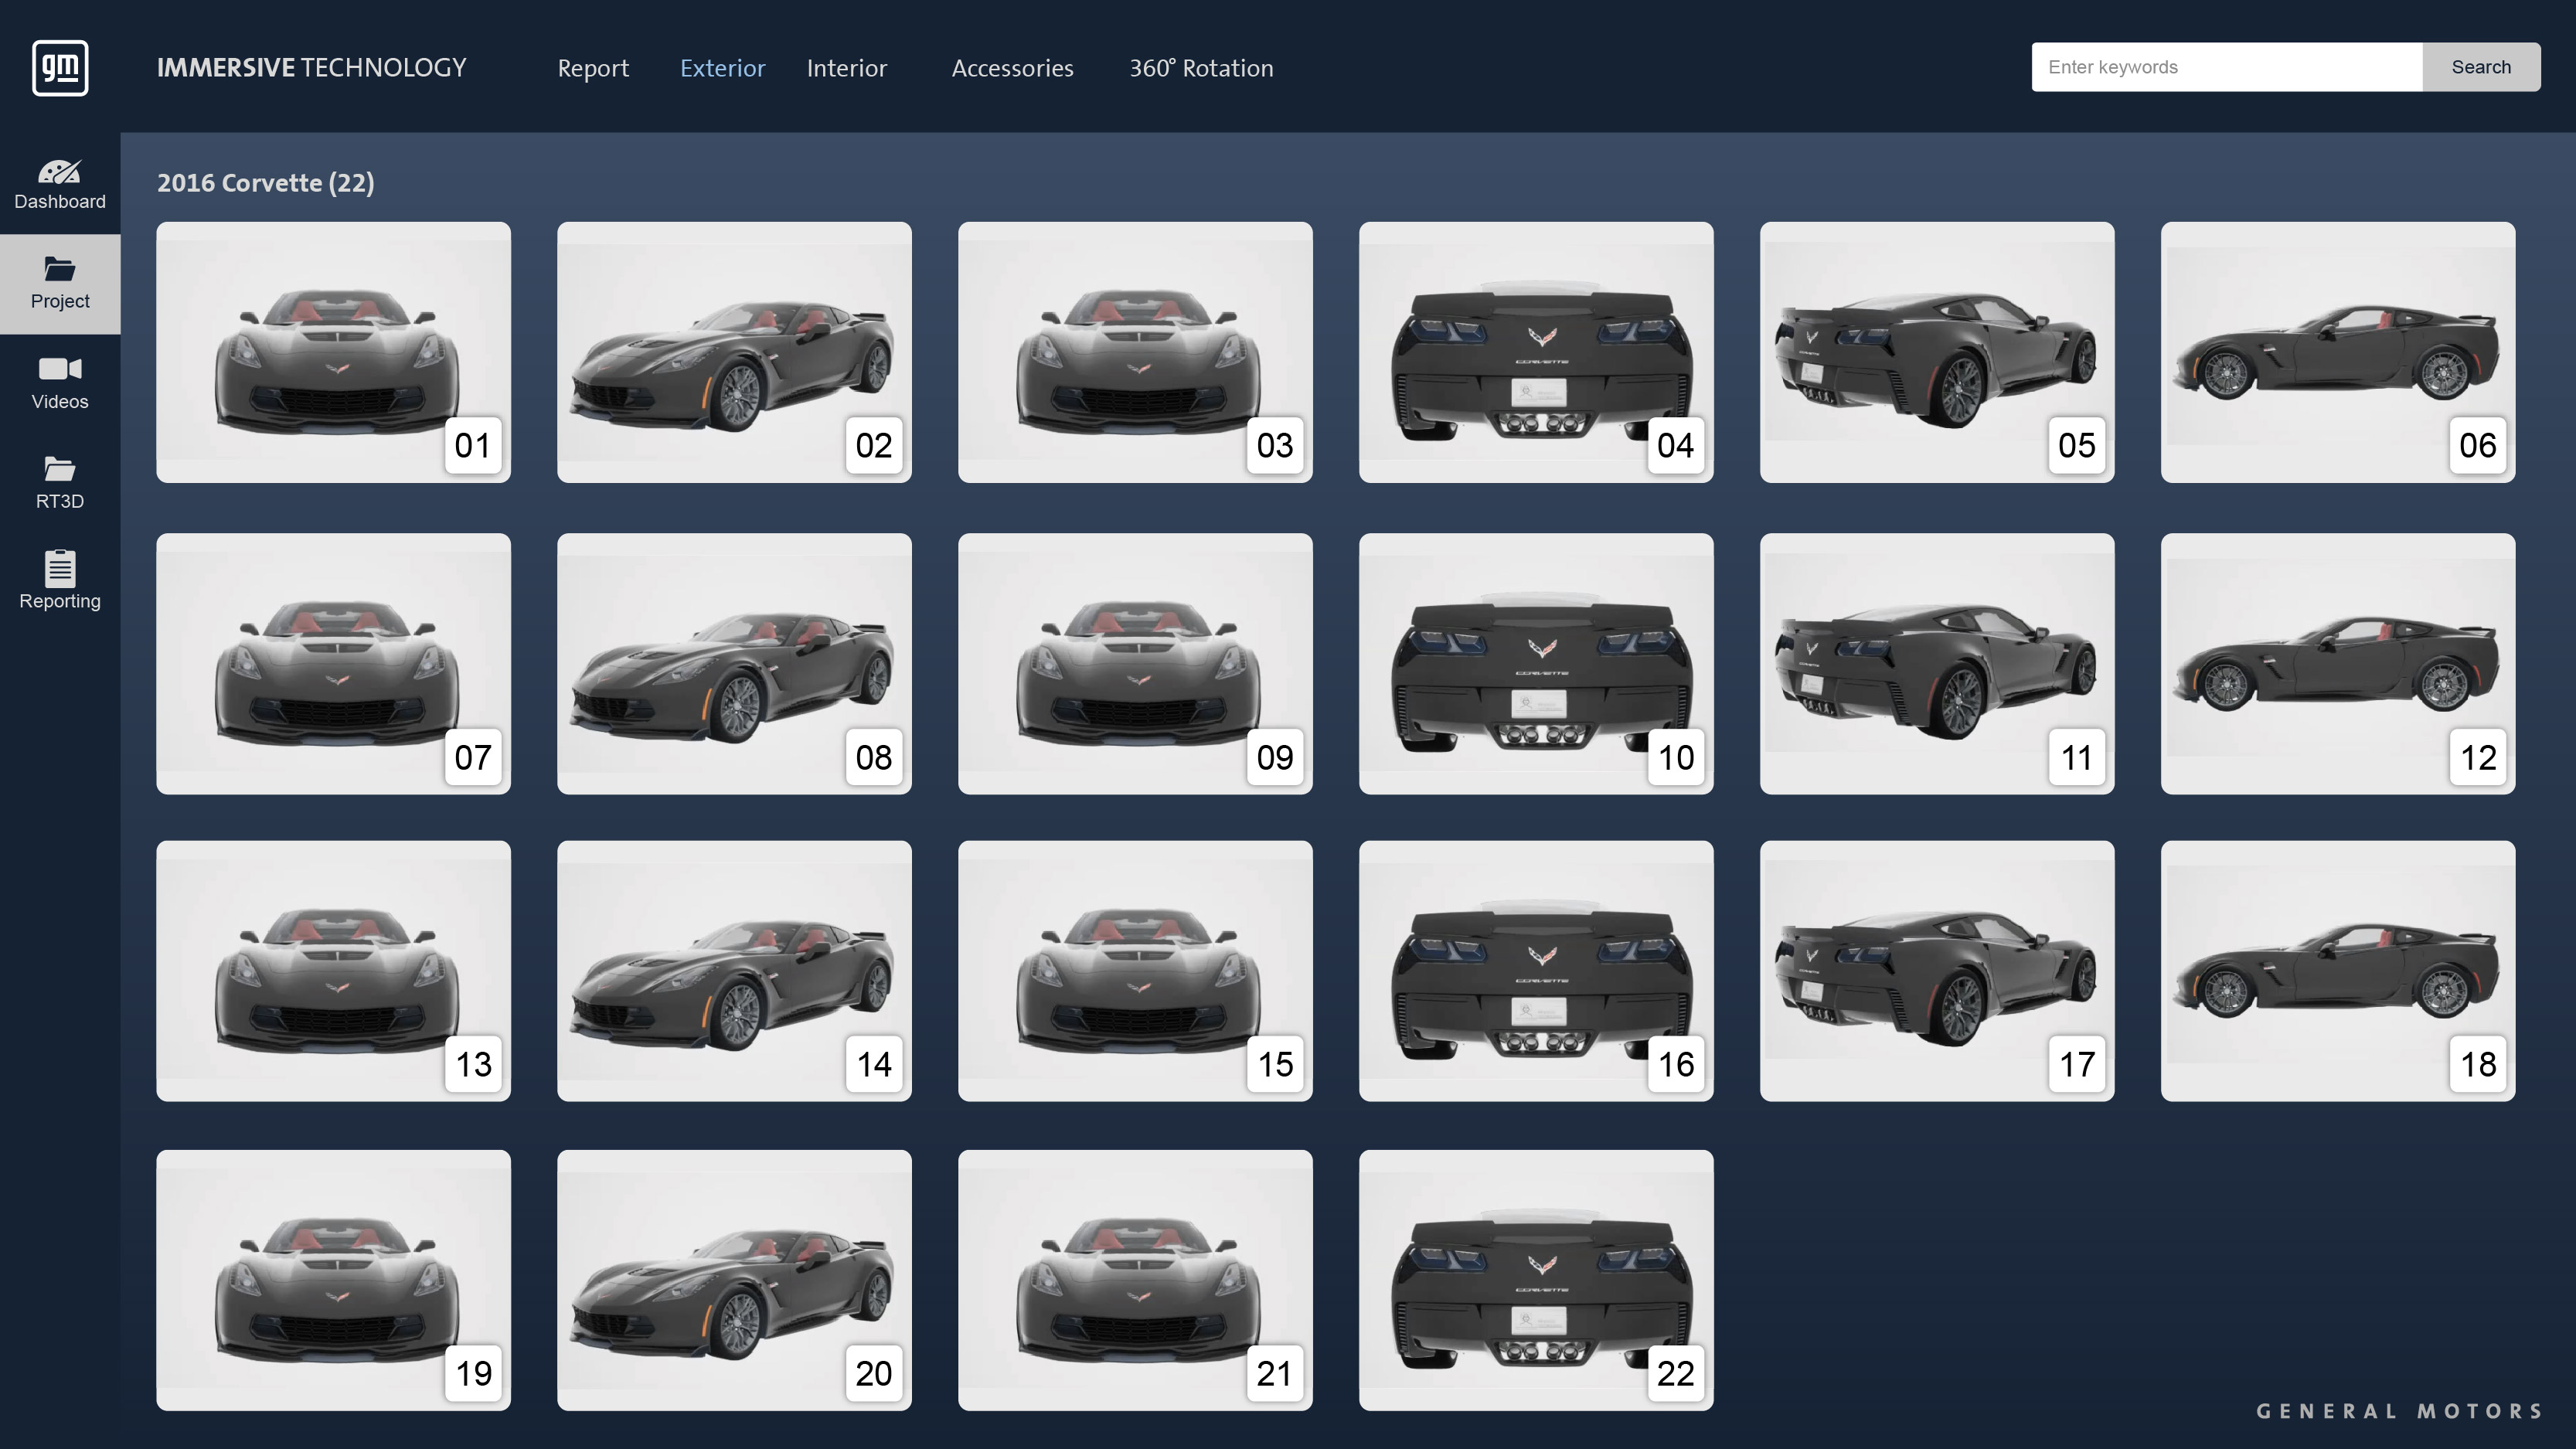
Task: Click the Search button
Action: (x=2481, y=67)
